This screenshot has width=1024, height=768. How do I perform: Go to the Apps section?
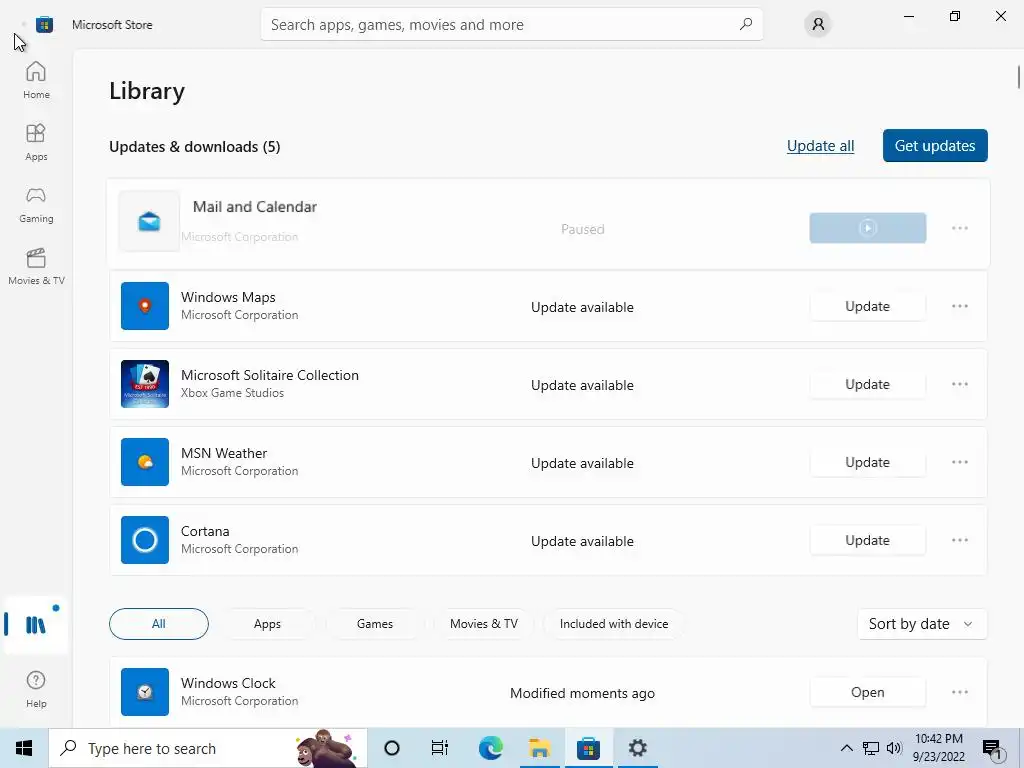coord(36,142)
